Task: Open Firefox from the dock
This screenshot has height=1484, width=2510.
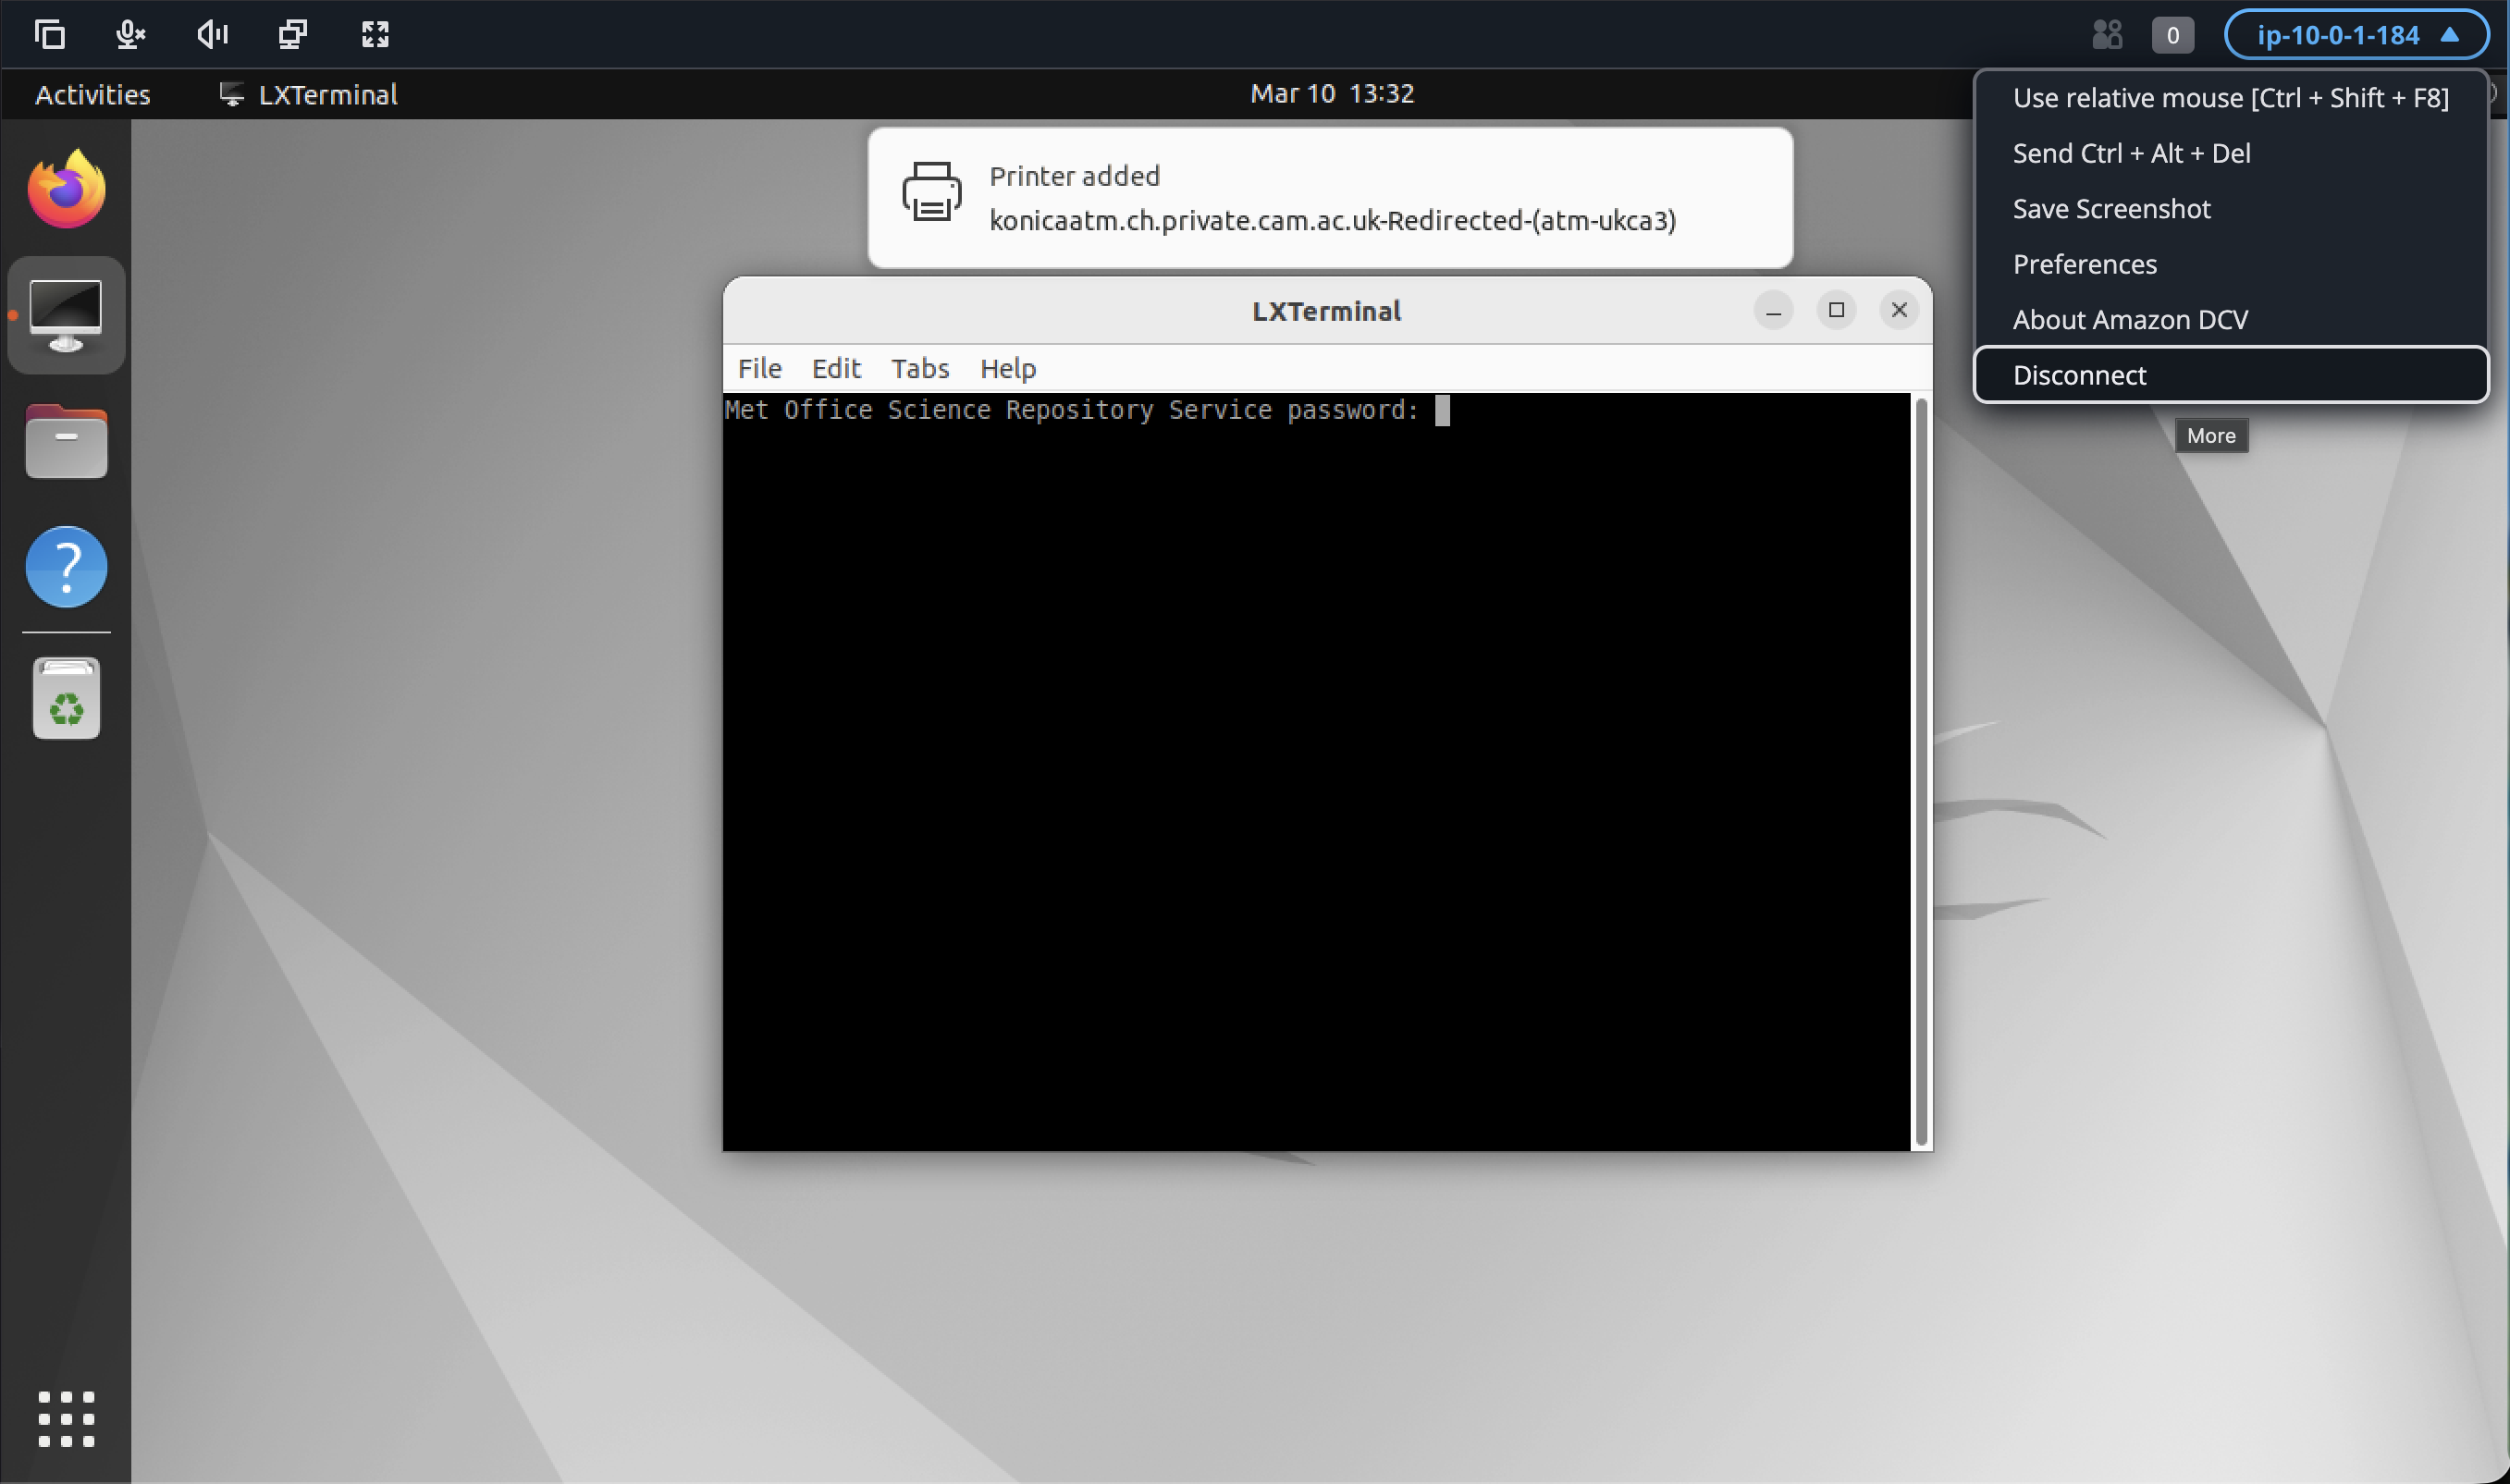Action: (x=66, y=190)
